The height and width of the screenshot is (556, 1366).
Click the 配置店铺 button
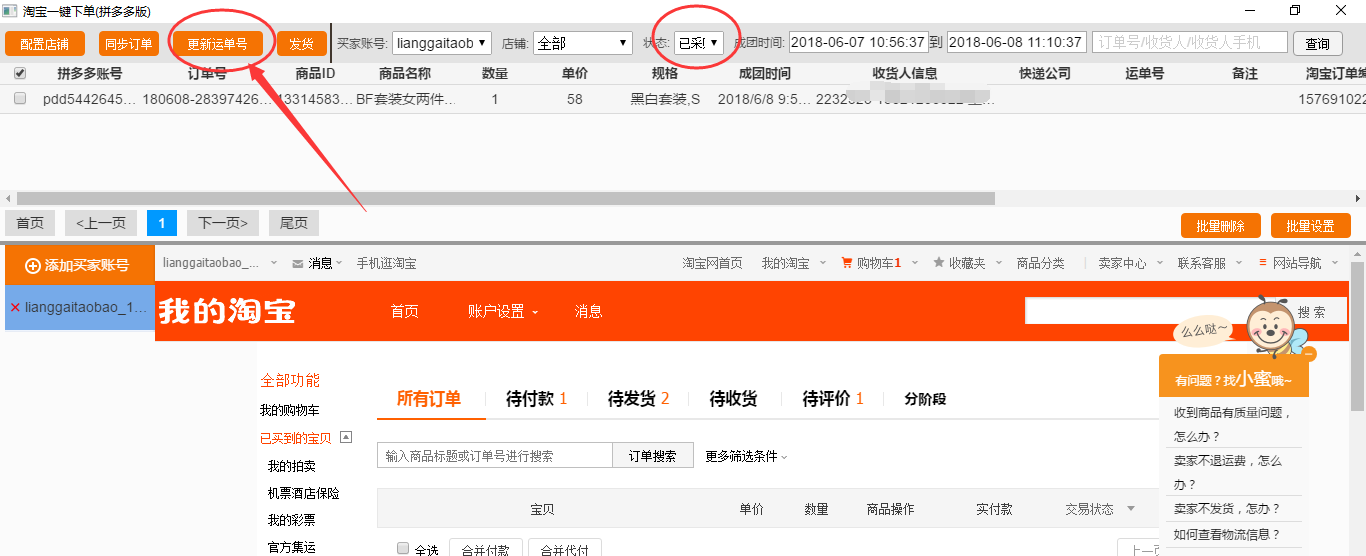click(x=44, y=44)
